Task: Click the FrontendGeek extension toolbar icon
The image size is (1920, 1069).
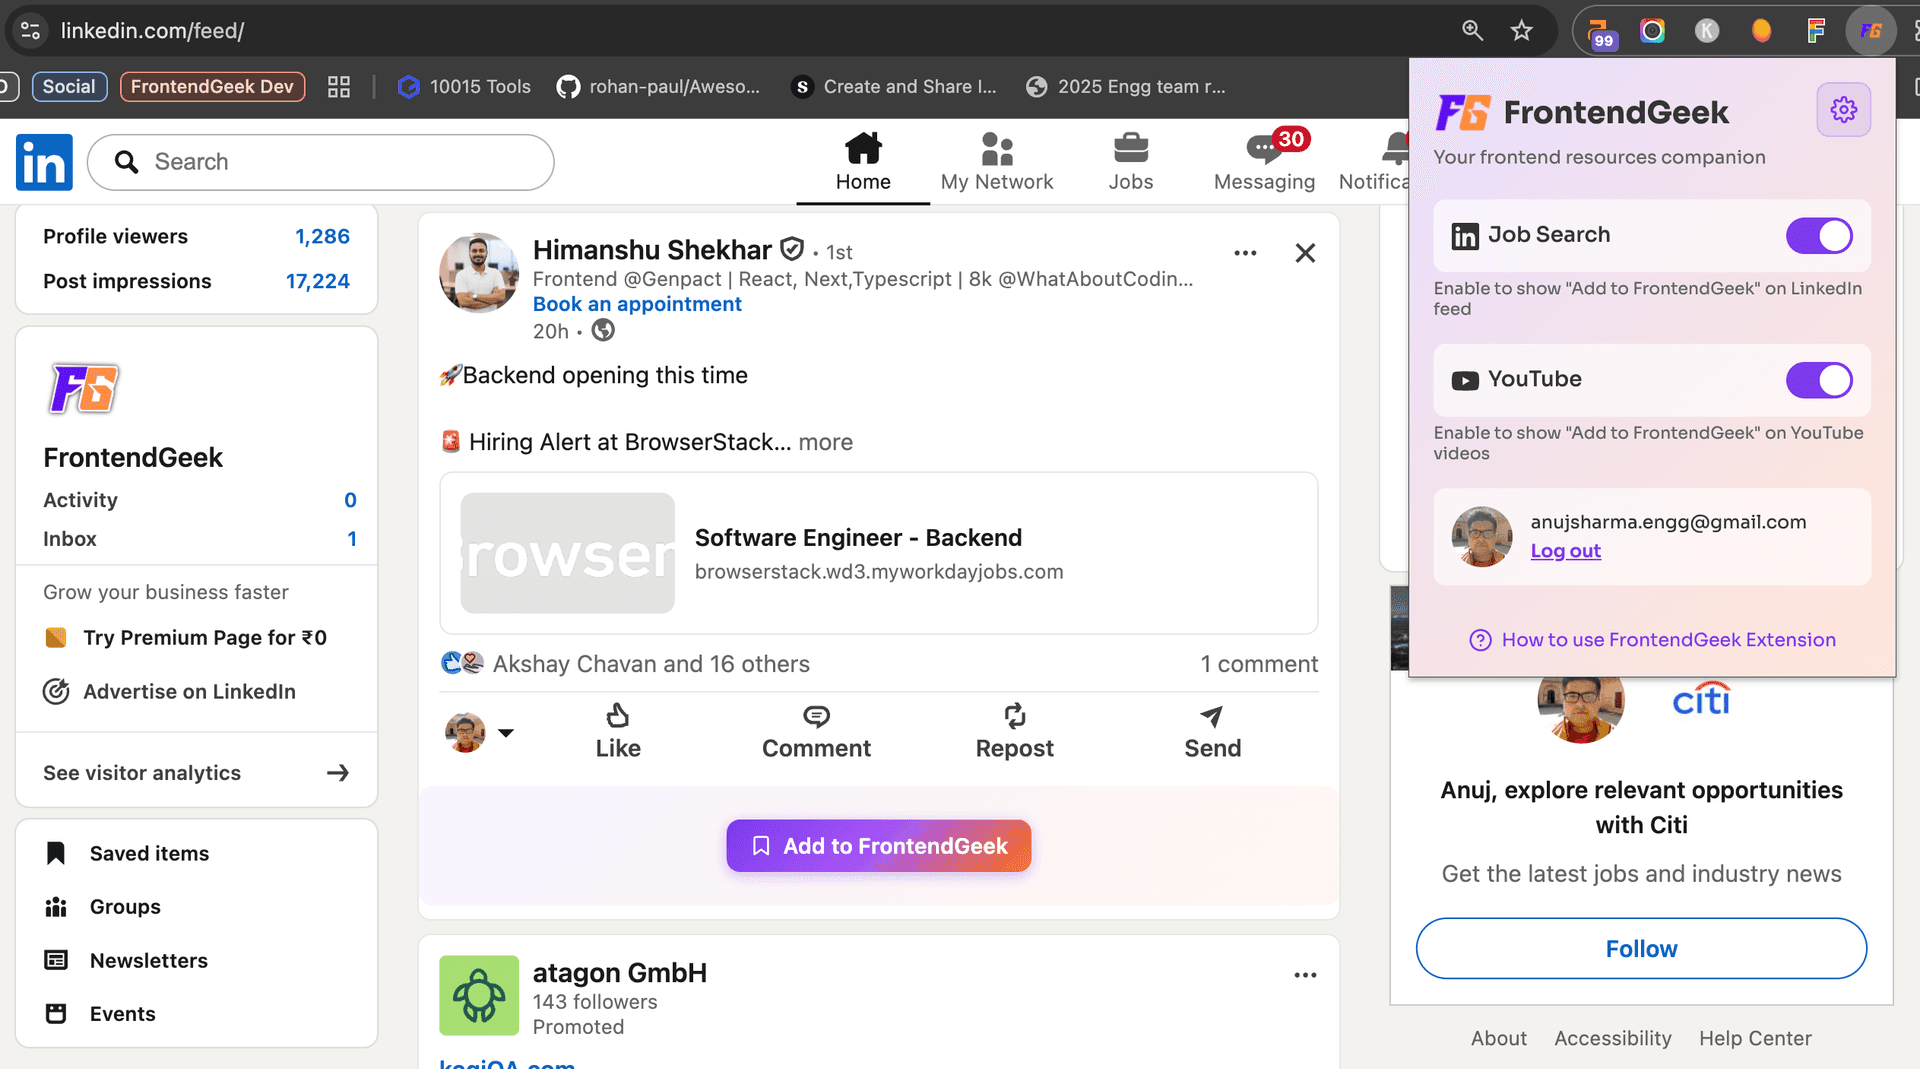Action: [1871, 31]
